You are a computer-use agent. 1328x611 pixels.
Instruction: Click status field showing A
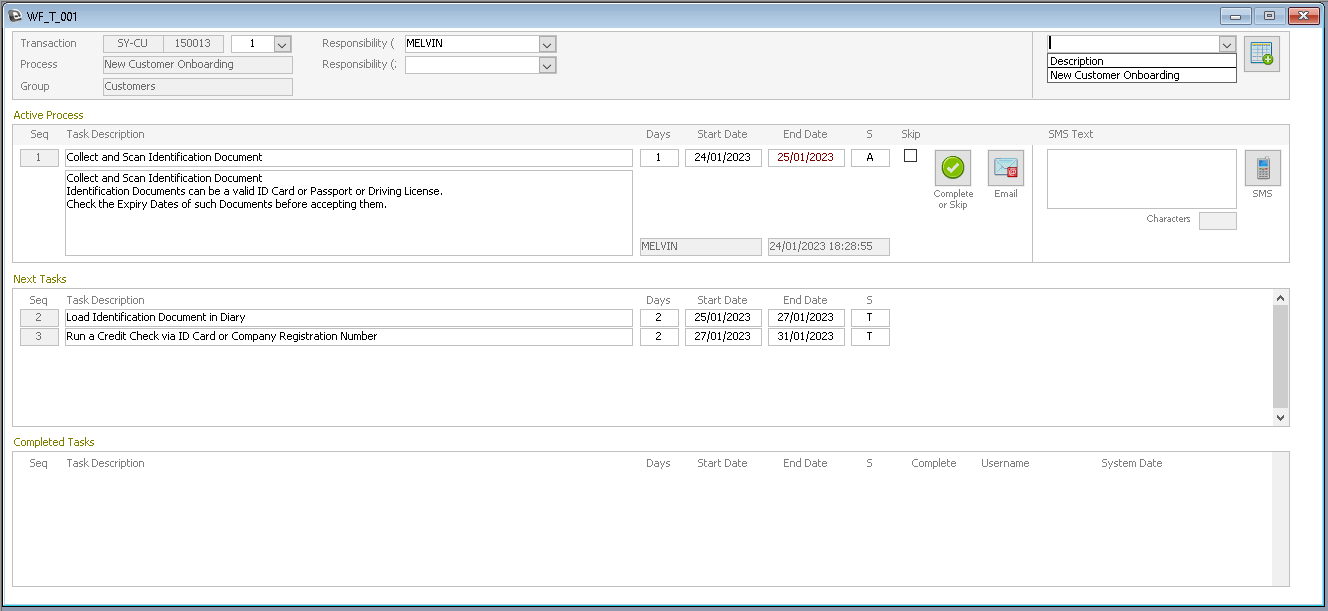pyautogui.click(x=870, y=157)
